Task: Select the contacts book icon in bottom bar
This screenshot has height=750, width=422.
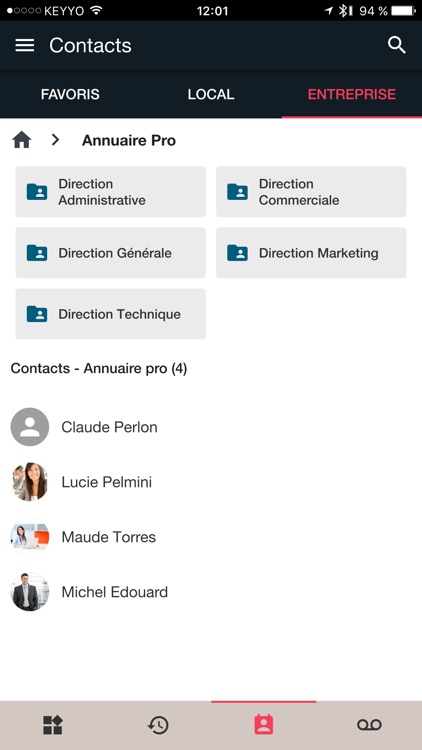Action: click(x=264, y=725)
